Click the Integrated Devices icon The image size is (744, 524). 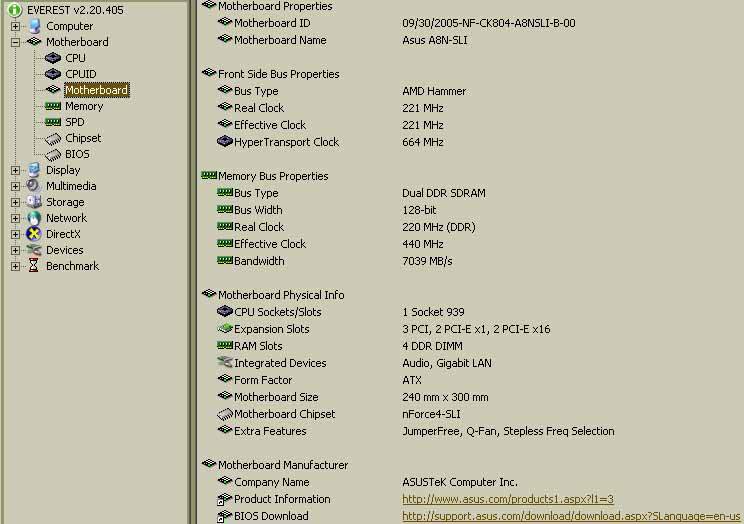coord(224,362)
